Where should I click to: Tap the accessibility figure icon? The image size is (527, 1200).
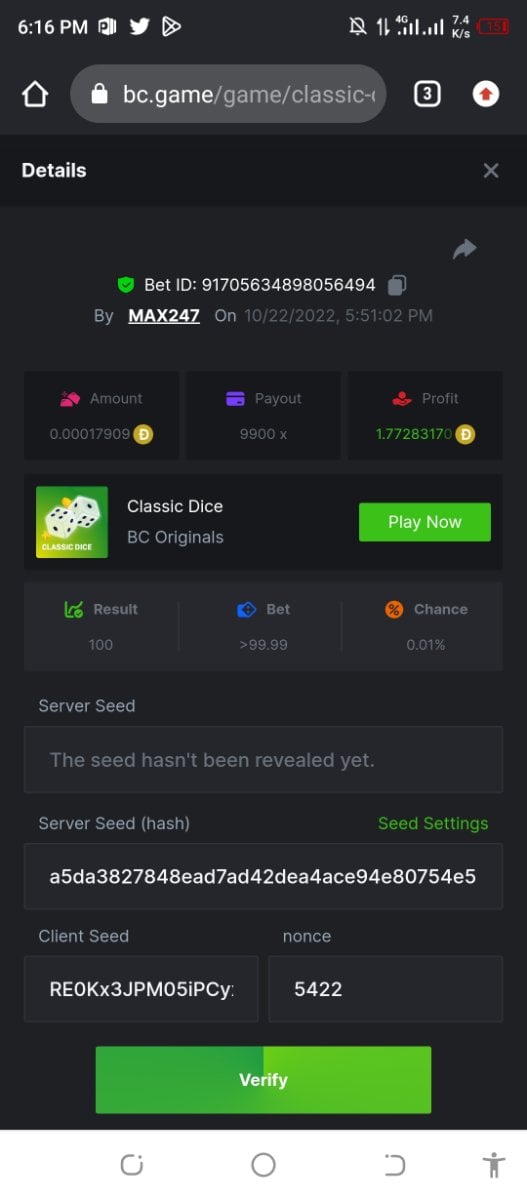(x=493, y=1164)
